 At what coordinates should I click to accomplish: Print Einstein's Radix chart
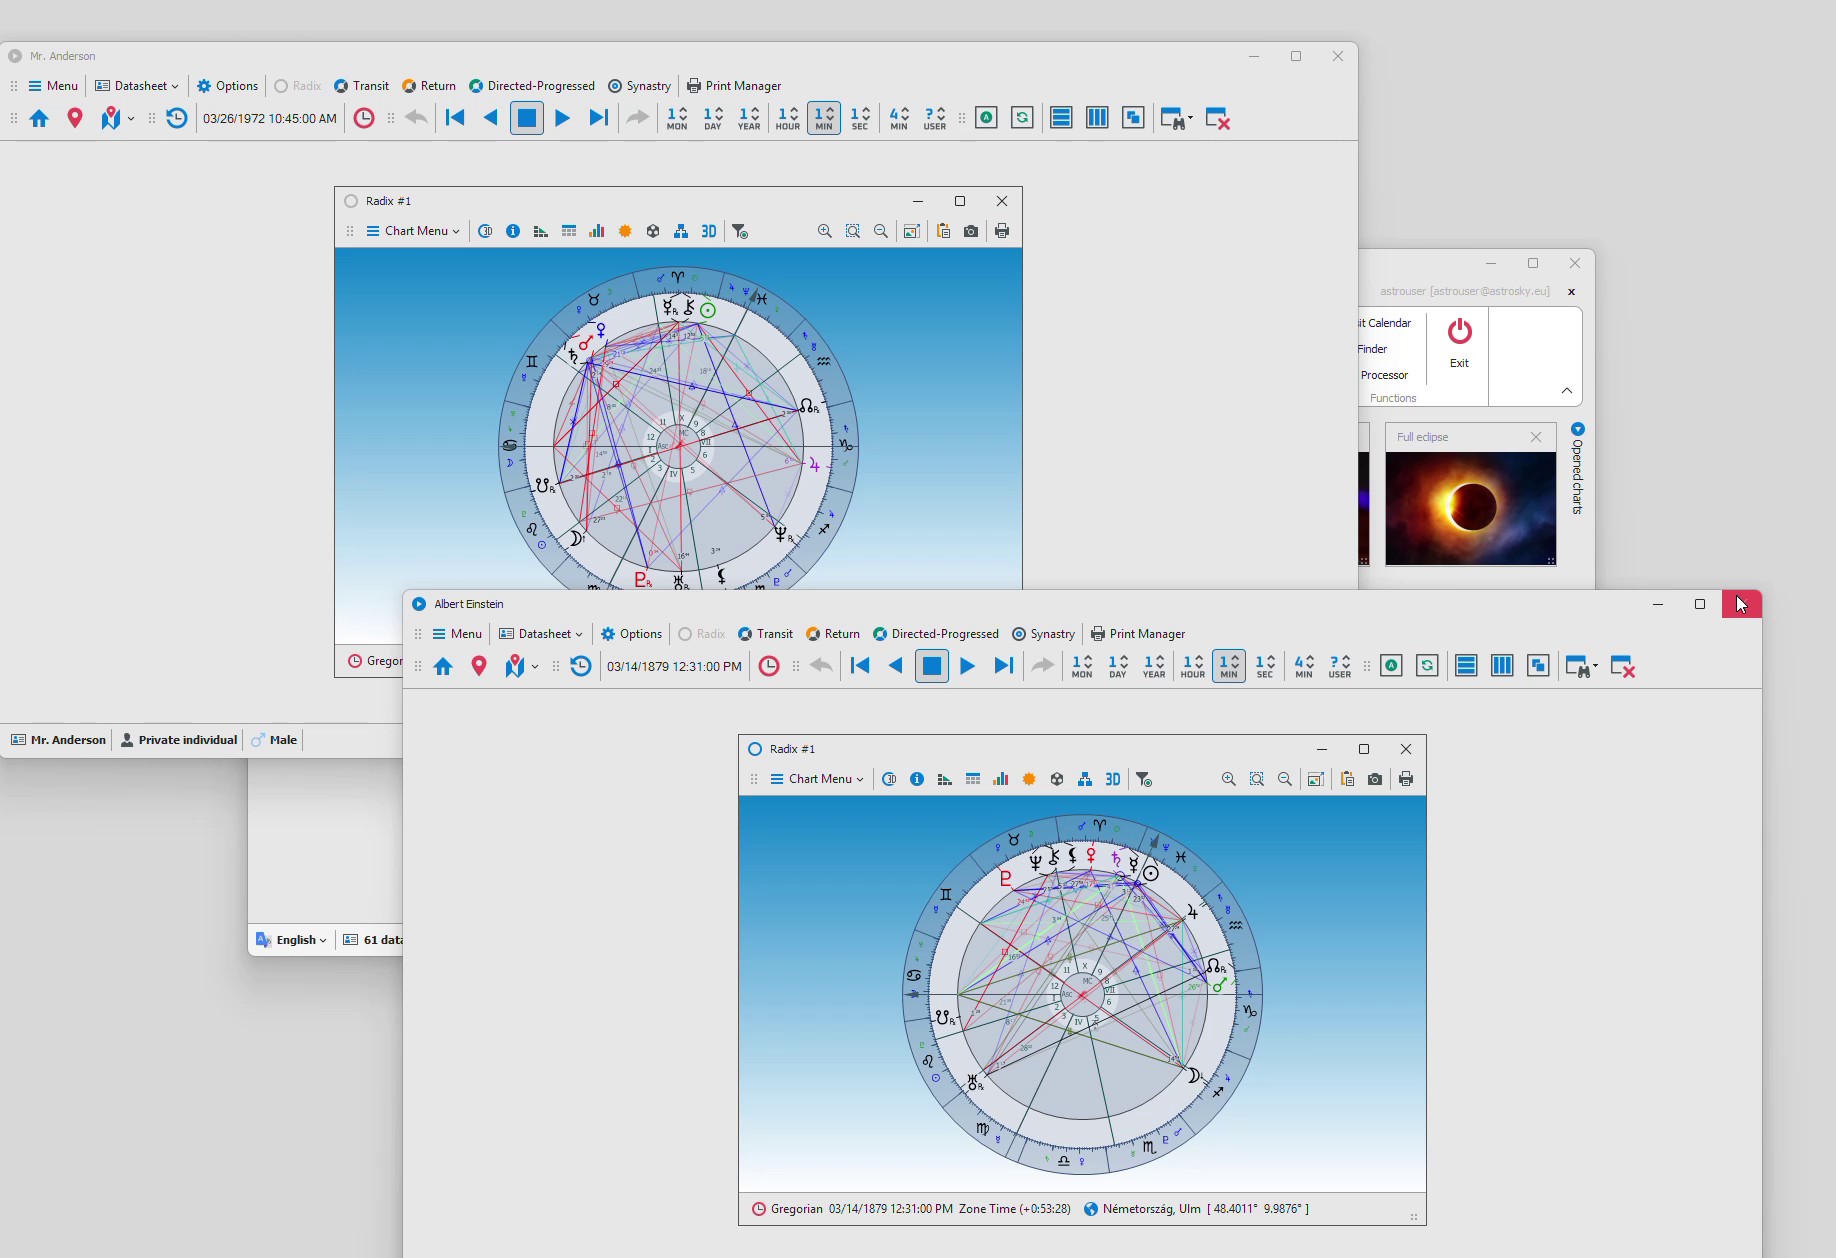(1406, 779)
